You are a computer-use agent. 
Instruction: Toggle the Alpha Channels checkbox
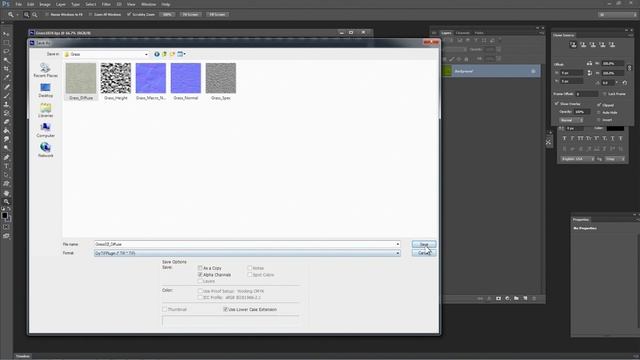click(200, 275)
